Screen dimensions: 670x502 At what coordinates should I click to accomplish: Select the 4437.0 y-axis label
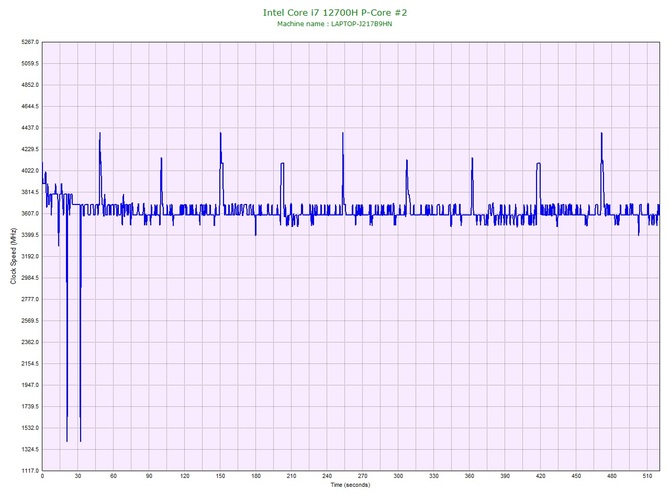pyautogui.click(x=30, y=128)
